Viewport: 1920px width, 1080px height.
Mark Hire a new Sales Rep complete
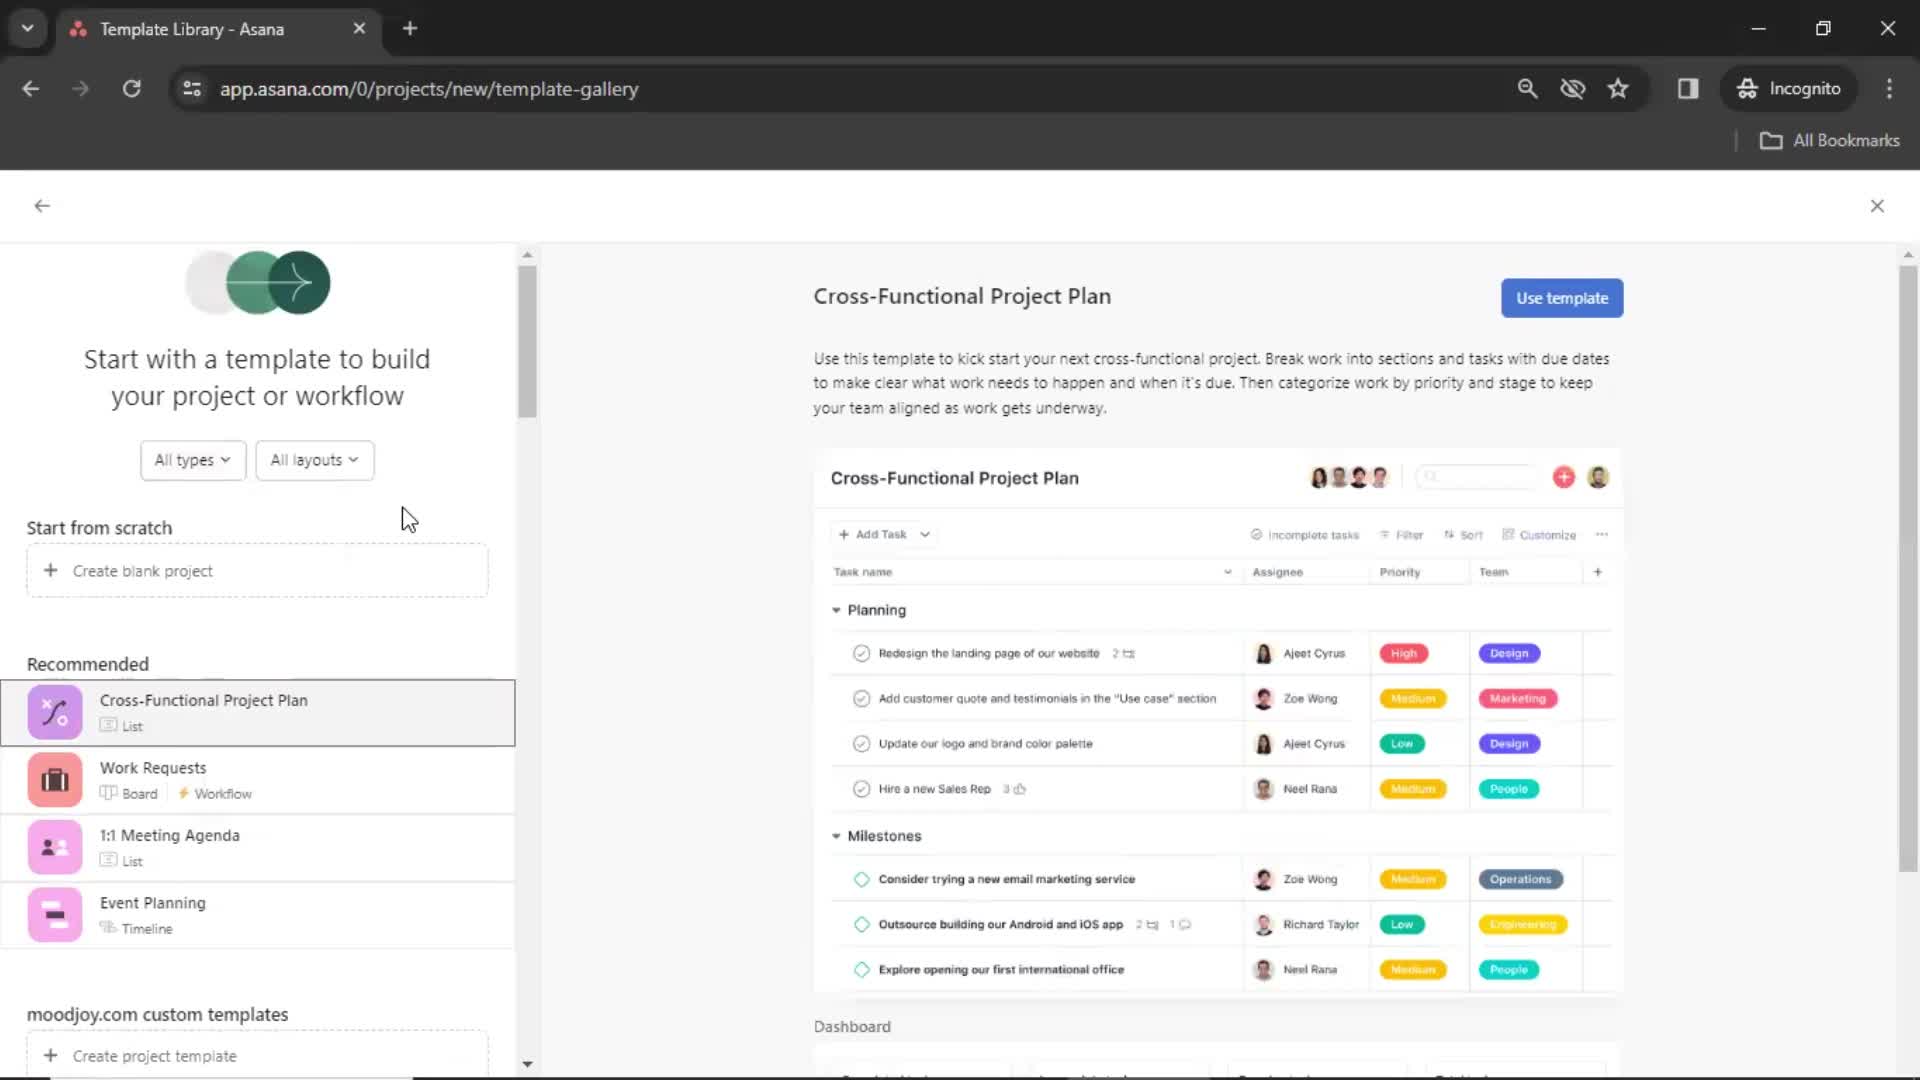(861, 789)
